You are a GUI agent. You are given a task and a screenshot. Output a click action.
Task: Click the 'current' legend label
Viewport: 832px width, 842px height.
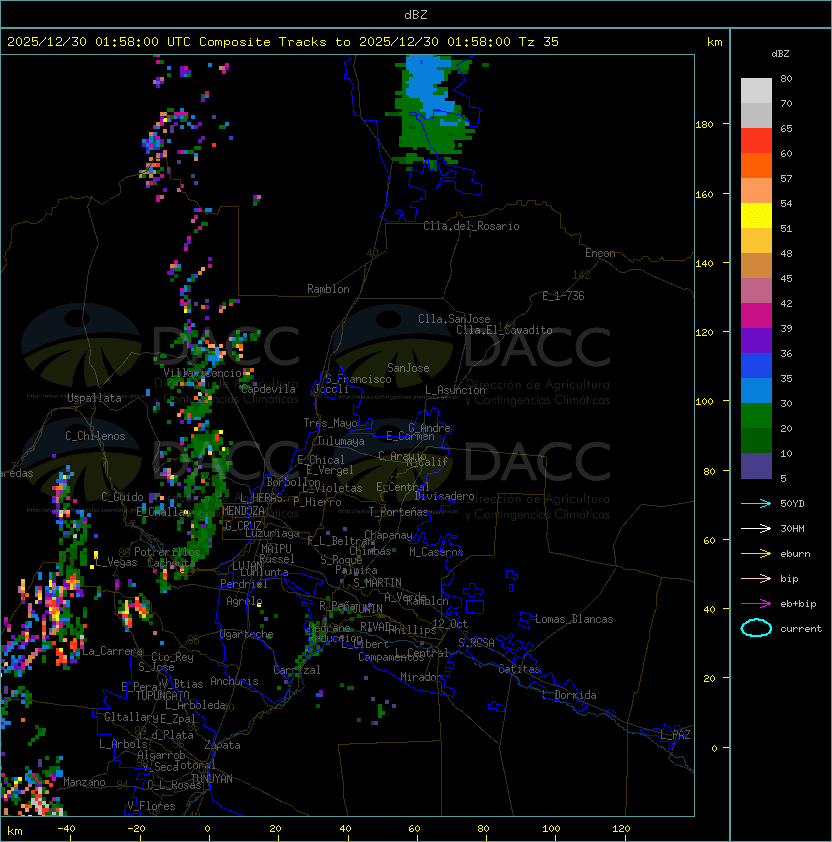click(801, 628)
